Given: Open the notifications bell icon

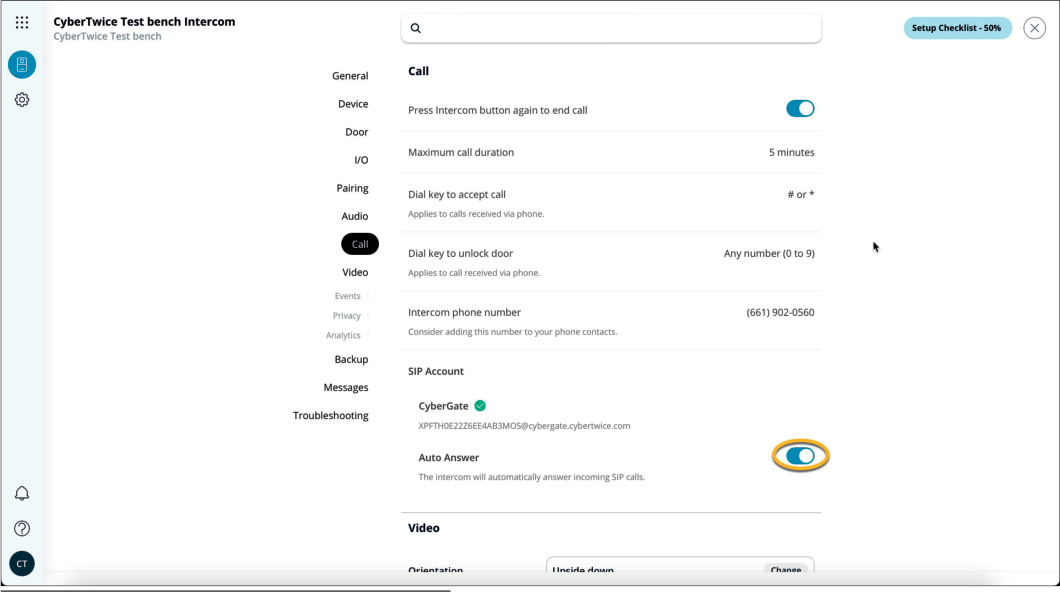Looking at the screenshot, I should click(x=21, y=493).
